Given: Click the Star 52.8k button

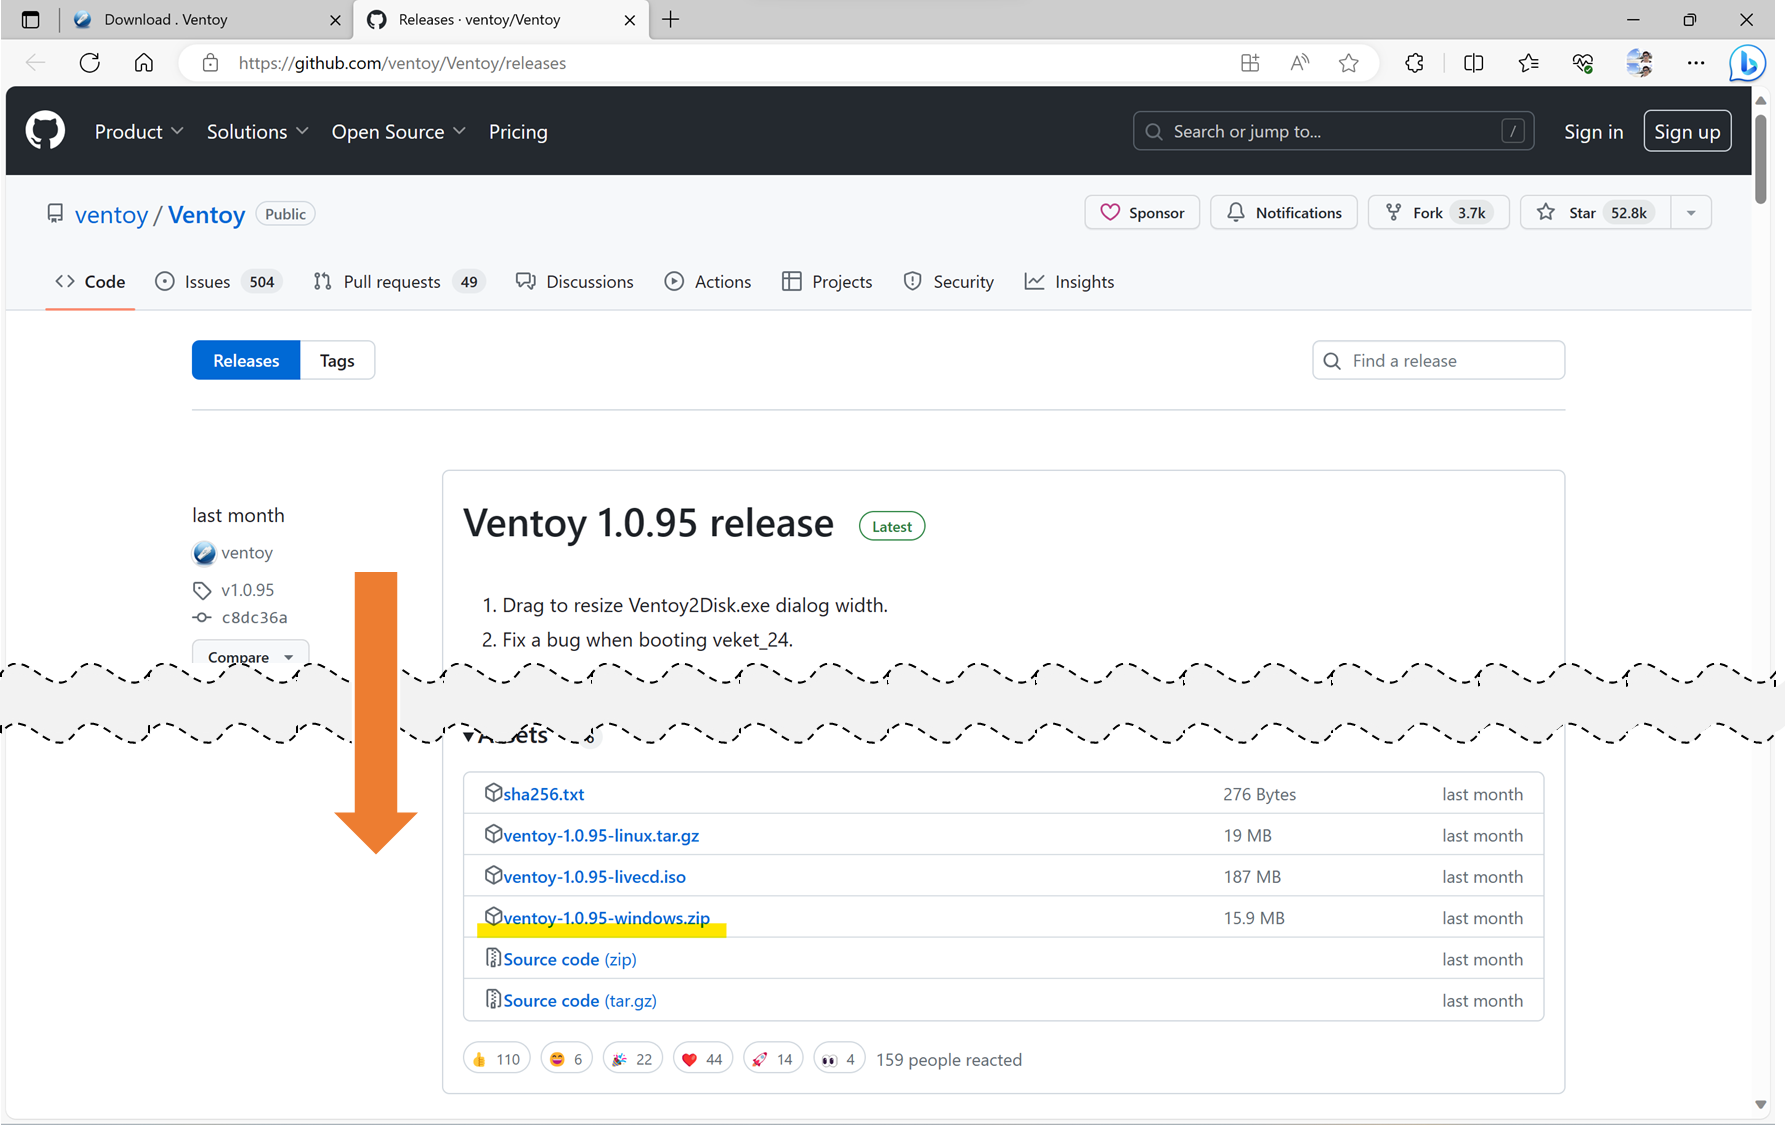Looking at the screenshot, I should pos(1596,212).
